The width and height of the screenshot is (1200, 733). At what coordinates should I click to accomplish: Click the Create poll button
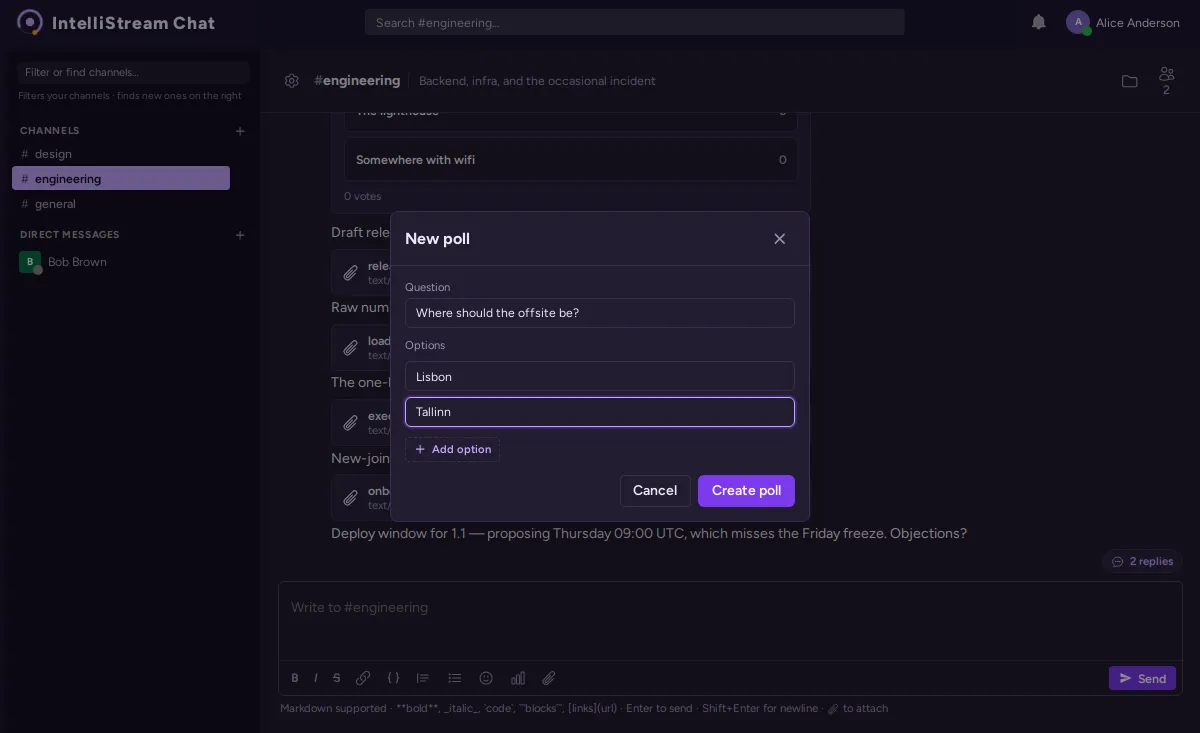tap(746, 491)
